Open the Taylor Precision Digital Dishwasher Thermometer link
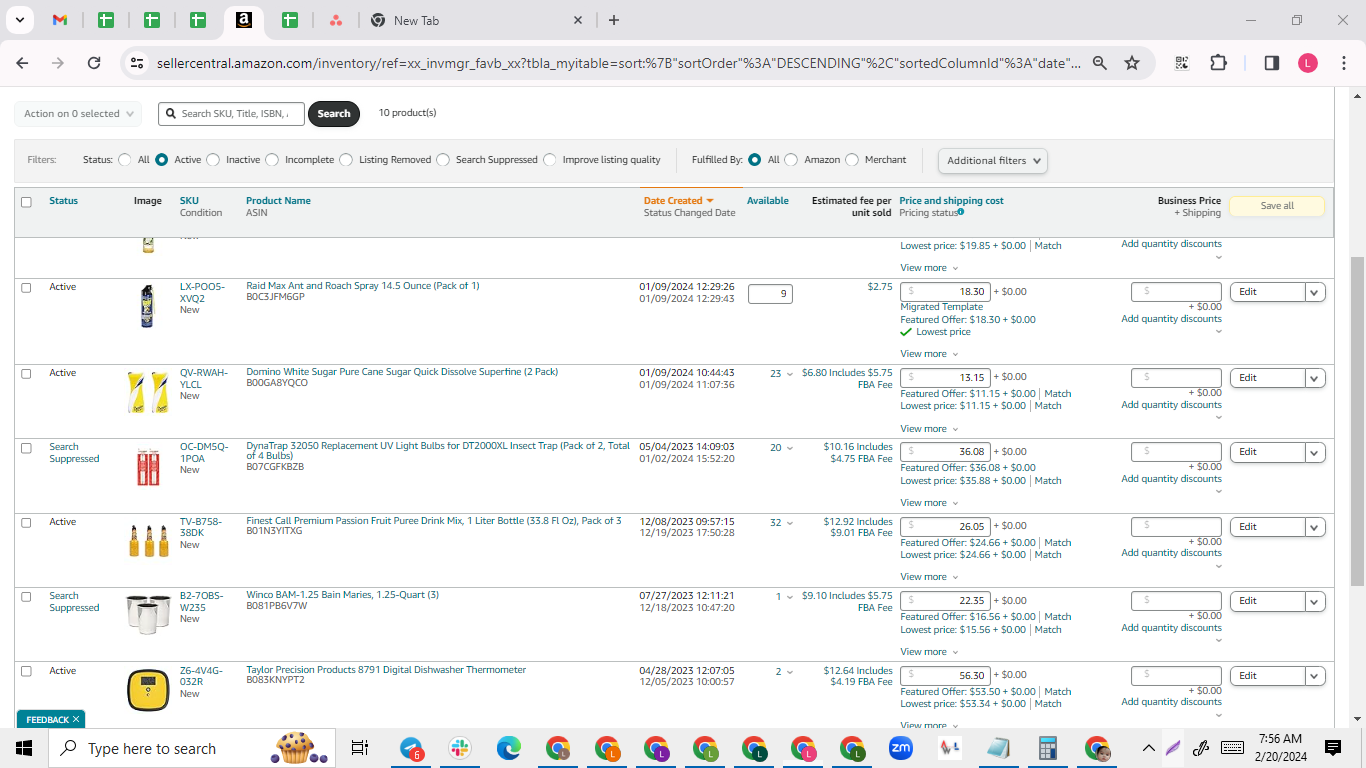The image size is (1366, 768). click(386, 670)
